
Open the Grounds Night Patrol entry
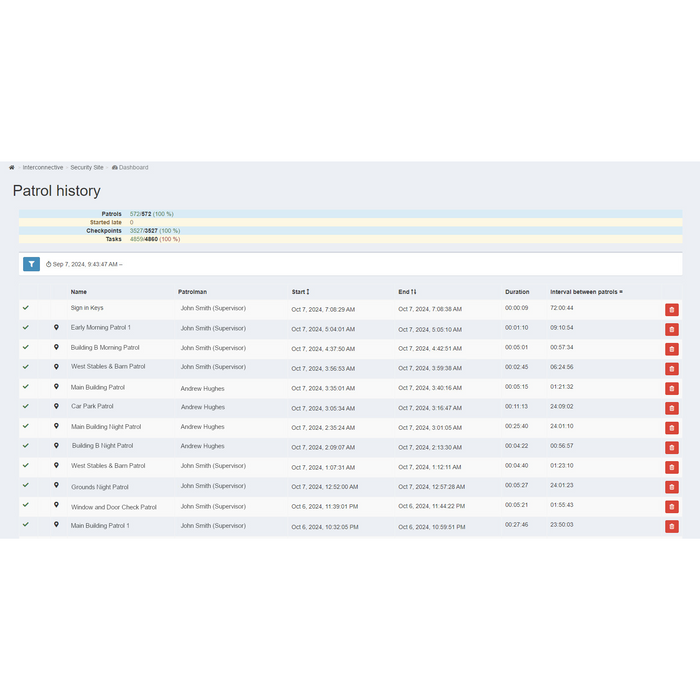click(x=100, y=487)
